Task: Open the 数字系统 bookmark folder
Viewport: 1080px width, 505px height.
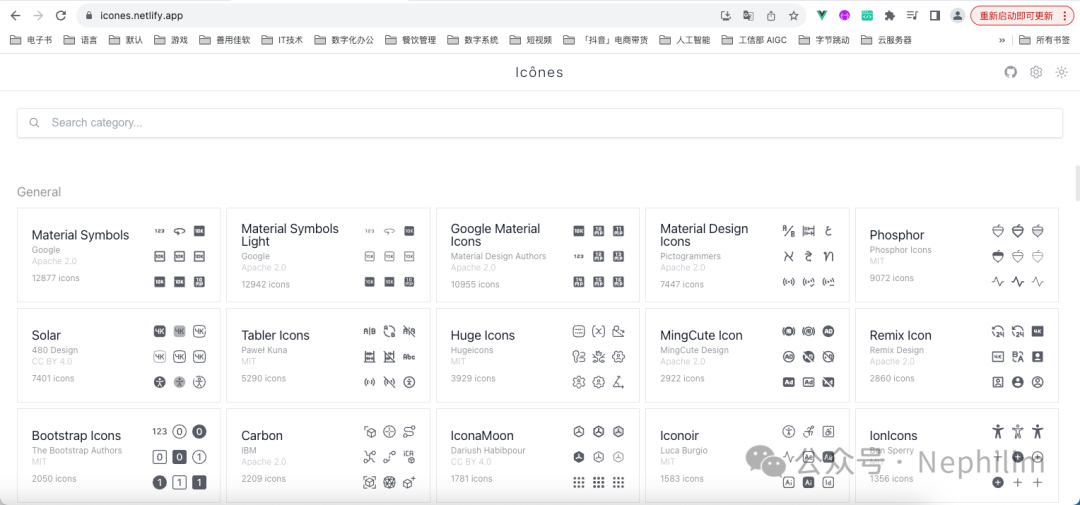Action: (x=472, y=40)
